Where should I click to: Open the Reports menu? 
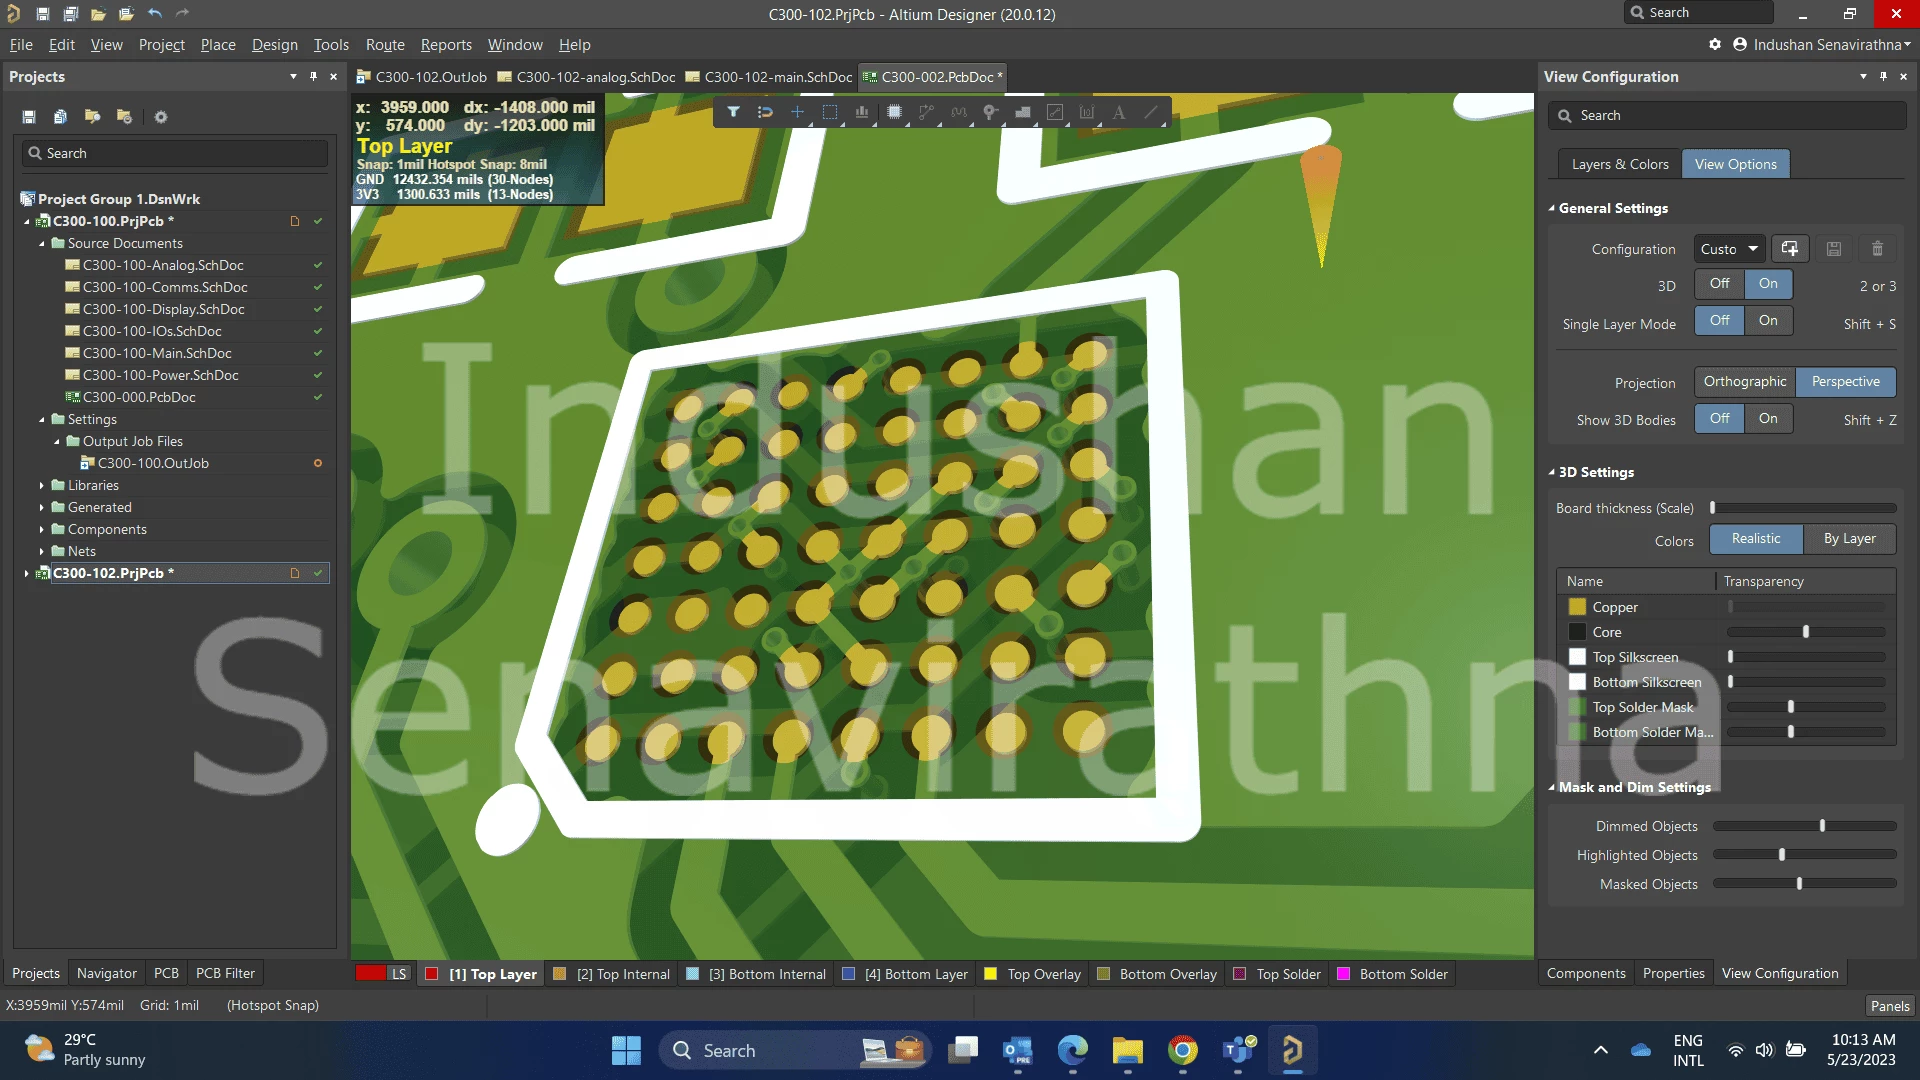click(446, 45)
